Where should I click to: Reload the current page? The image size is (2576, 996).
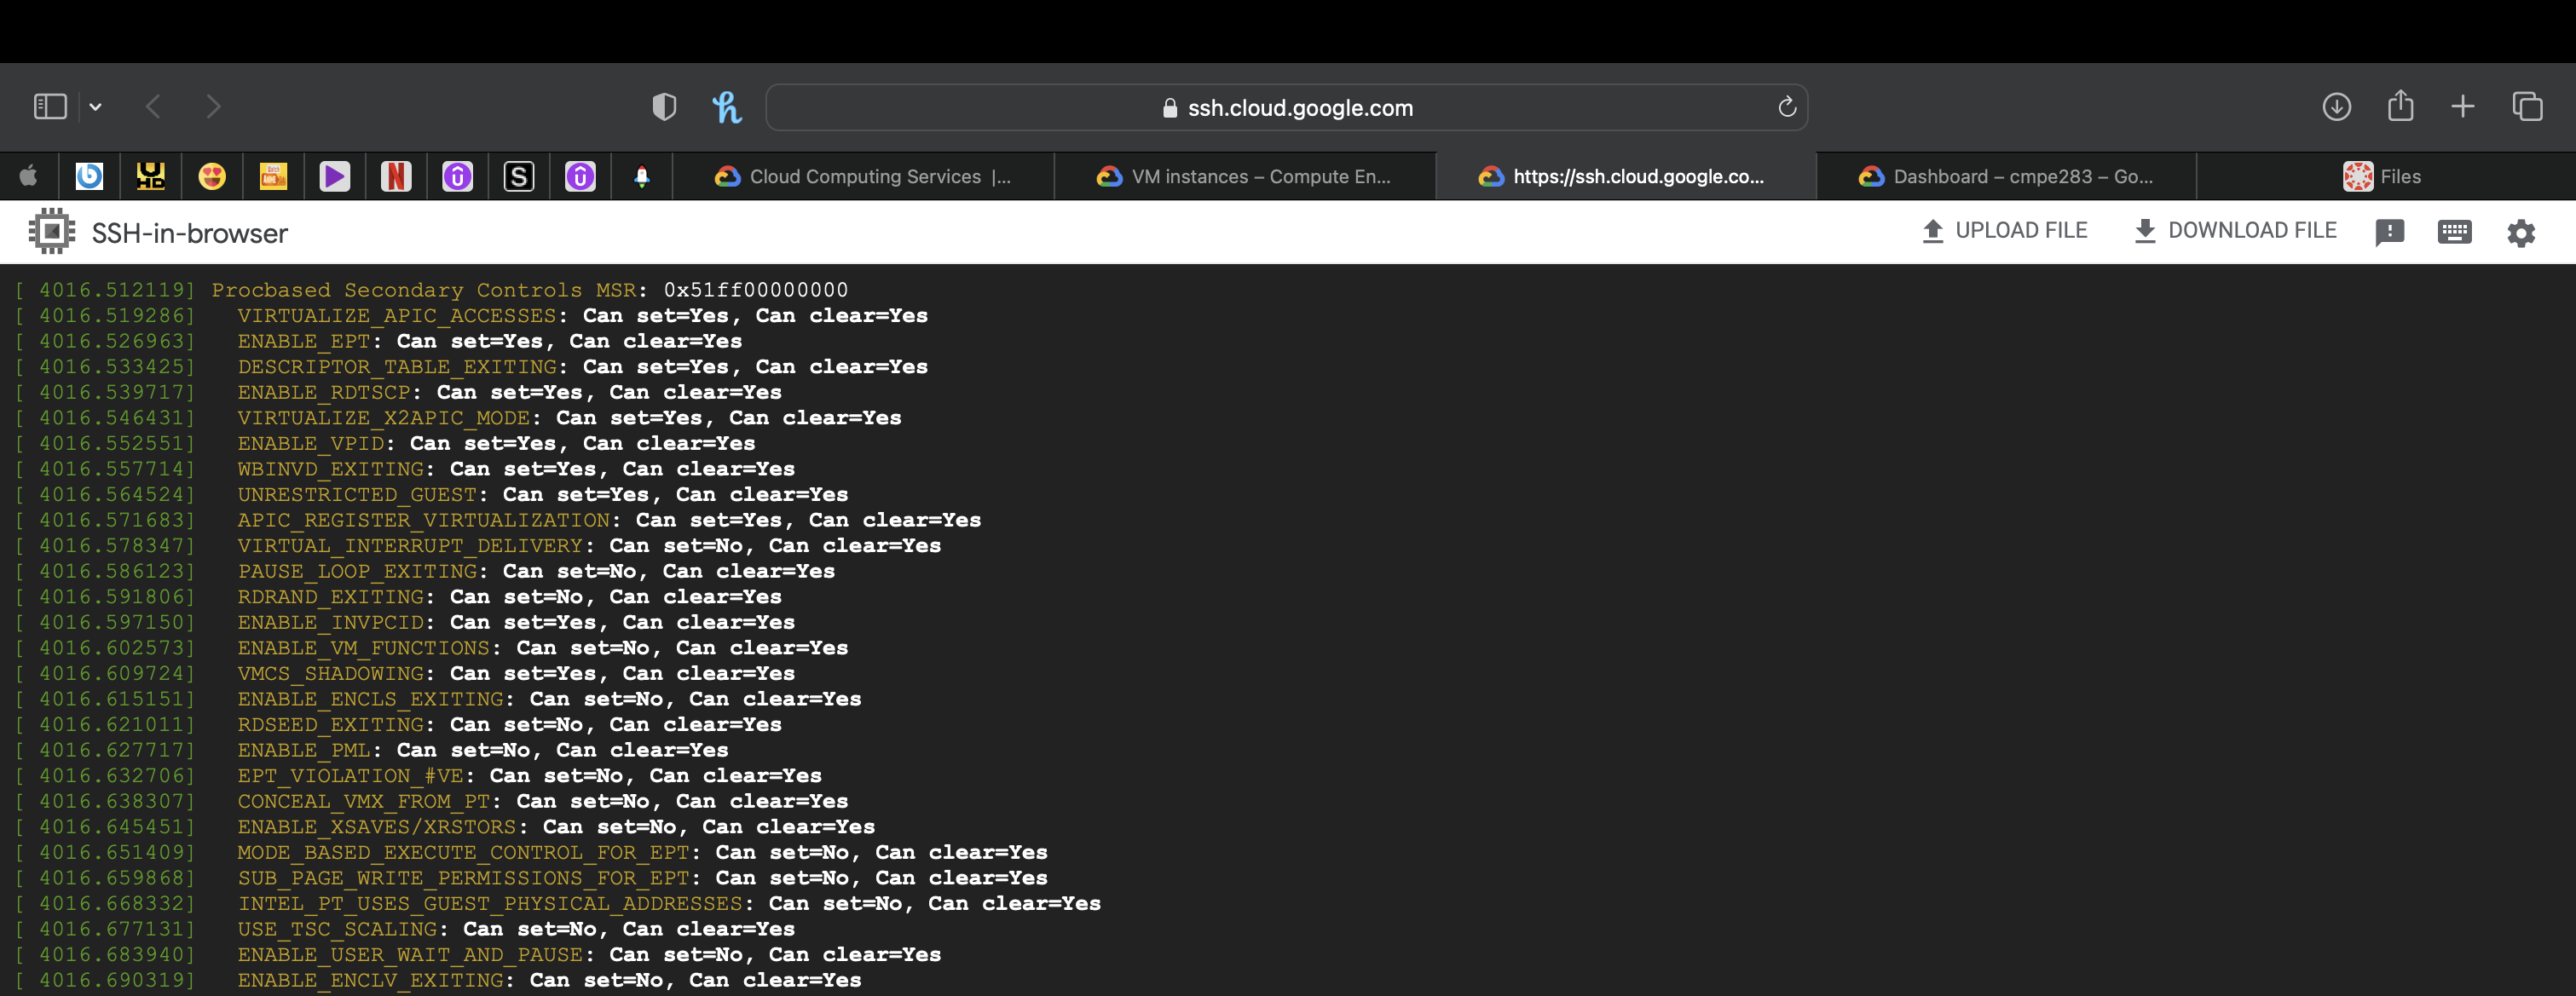(1788, 107)
